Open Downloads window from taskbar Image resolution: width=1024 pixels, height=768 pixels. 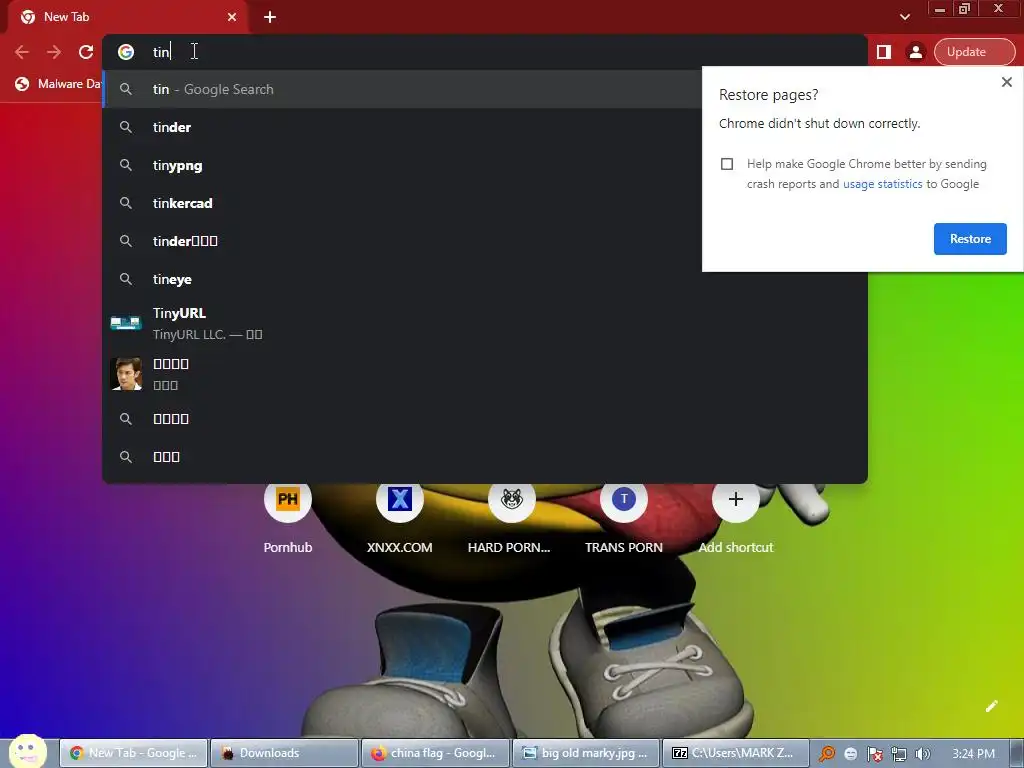(x=285, y=753)
